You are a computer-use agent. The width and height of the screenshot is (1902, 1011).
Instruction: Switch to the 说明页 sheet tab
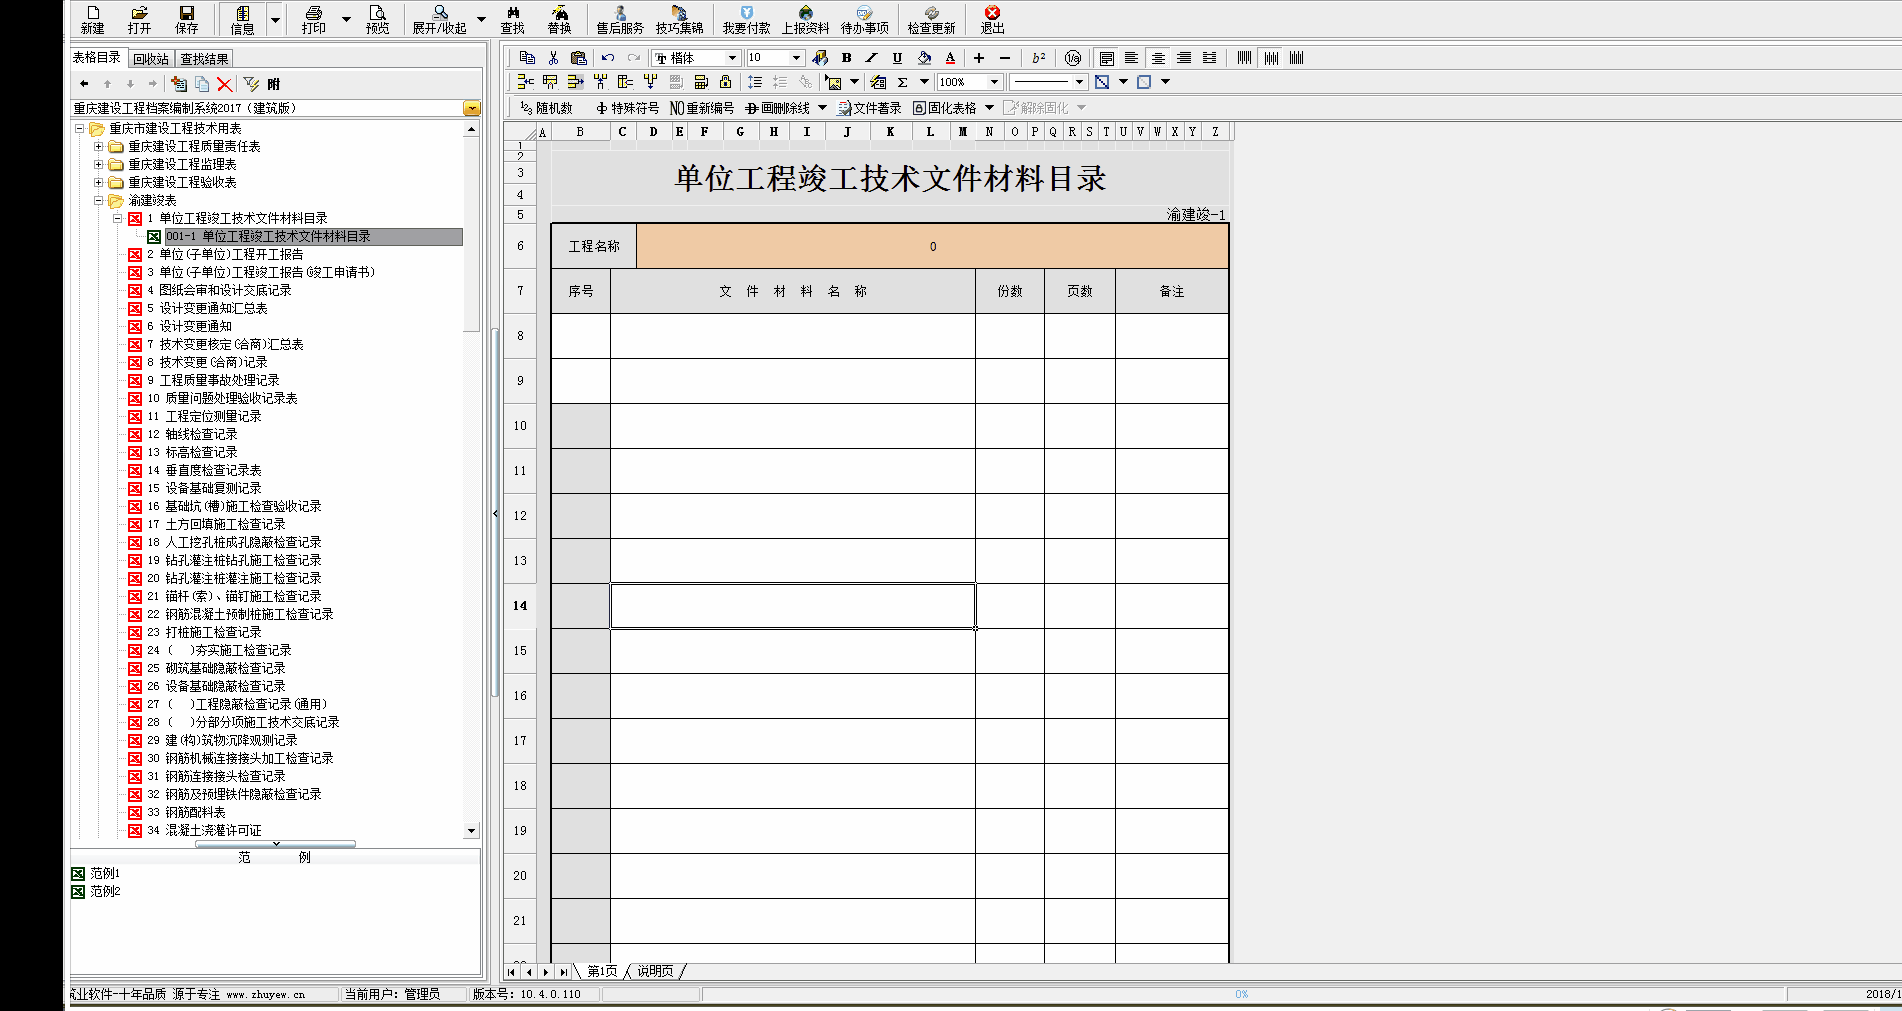655,971
